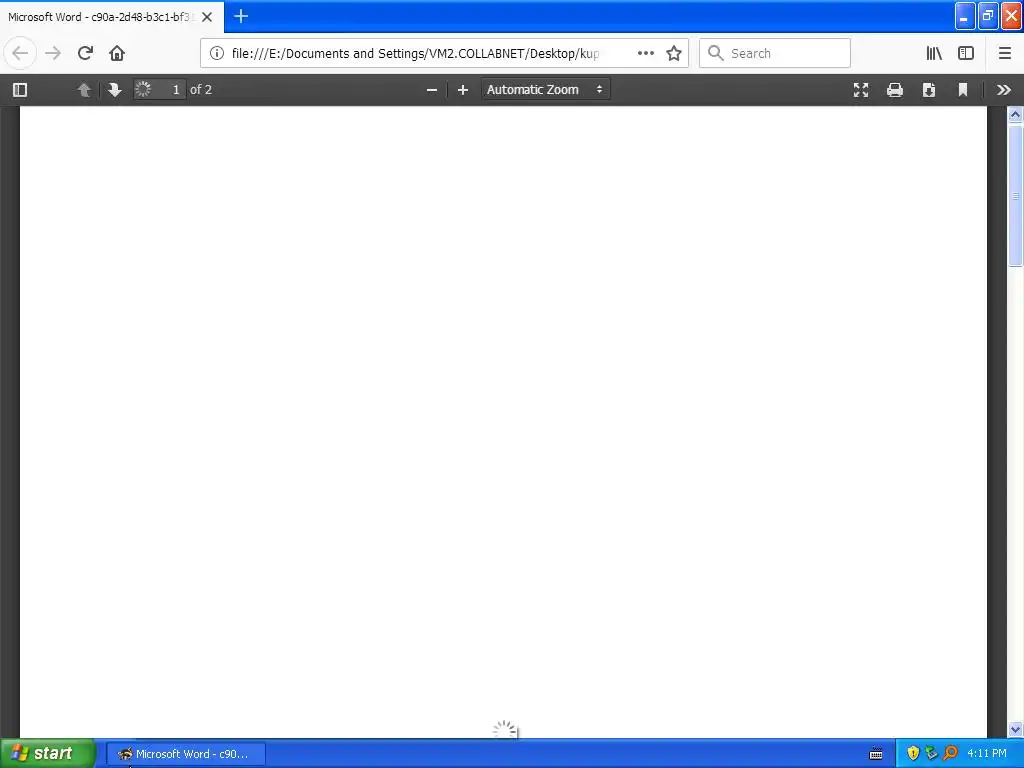Click the file URL address field

(x=415, y=54)
